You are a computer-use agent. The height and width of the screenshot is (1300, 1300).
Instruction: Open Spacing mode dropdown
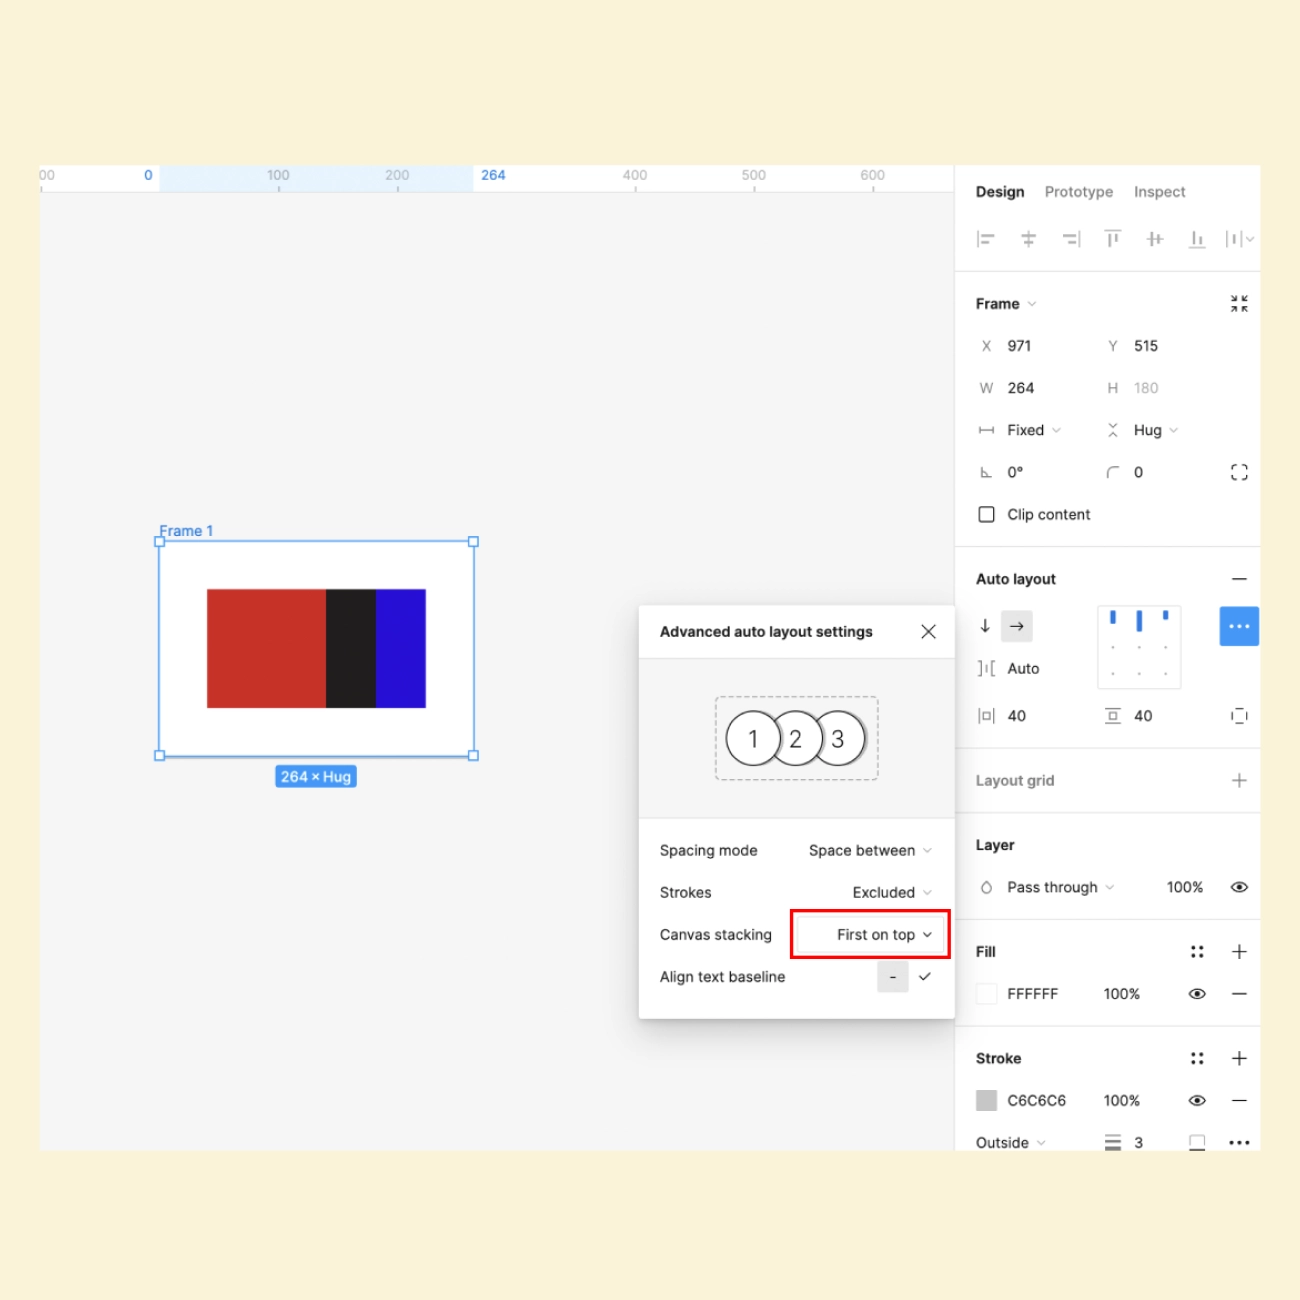(x=870, y=850)
